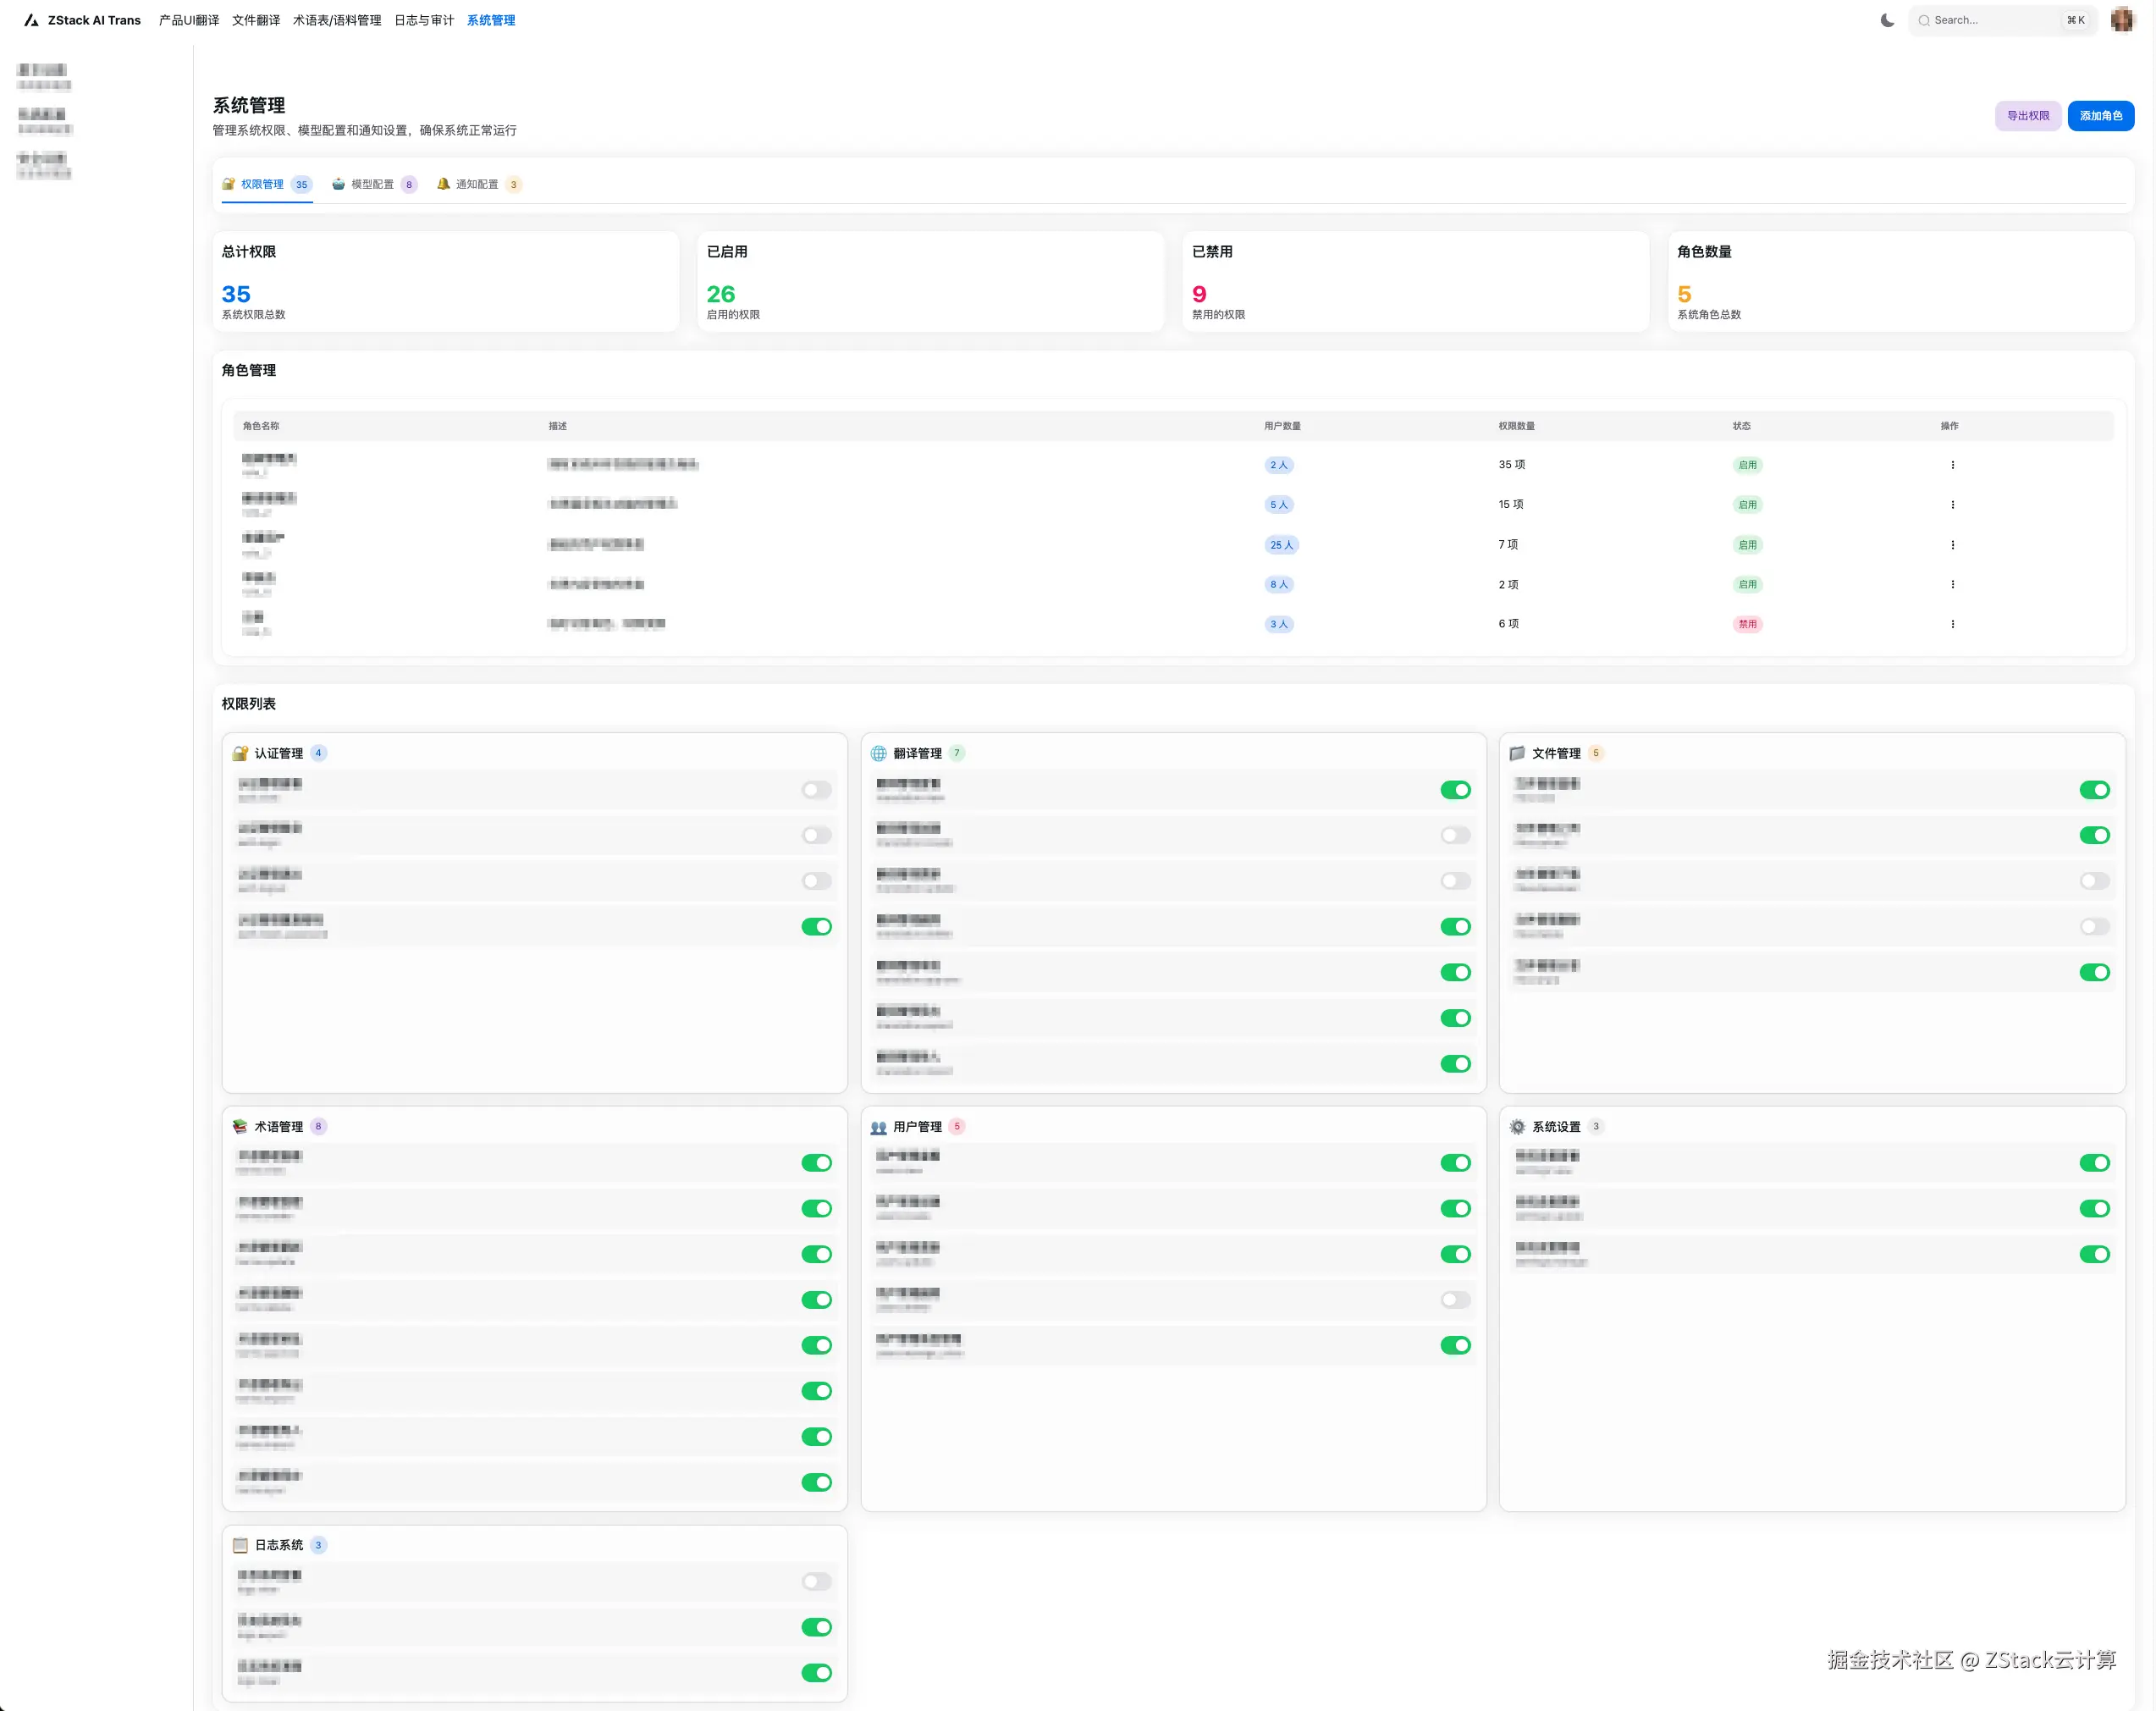Image resolution: width=2156 pixels, height=1711 pixels.
Task: Click the 禁用 status badge
Action: [1747, 624]
